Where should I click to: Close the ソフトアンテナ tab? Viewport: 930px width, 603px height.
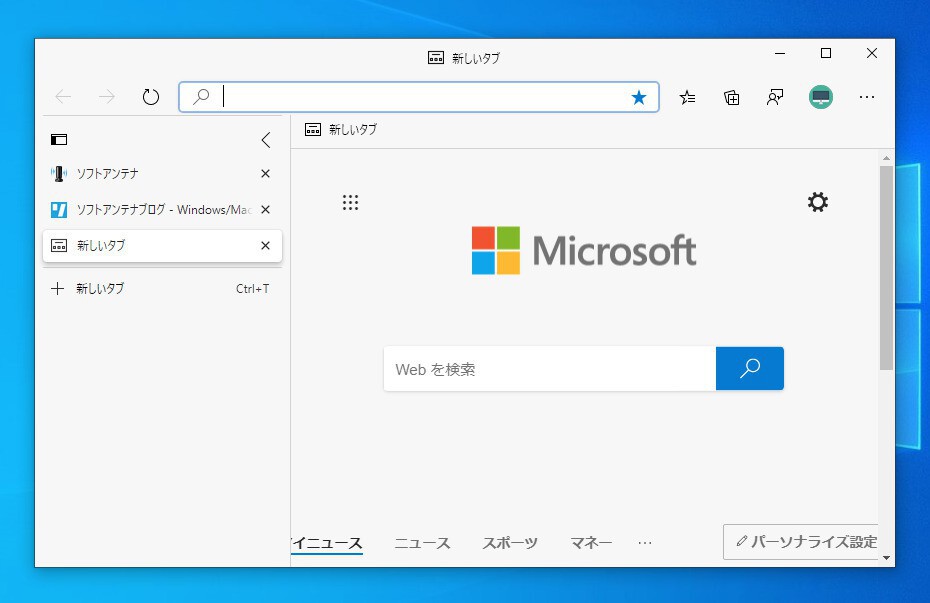coord(265,174)
